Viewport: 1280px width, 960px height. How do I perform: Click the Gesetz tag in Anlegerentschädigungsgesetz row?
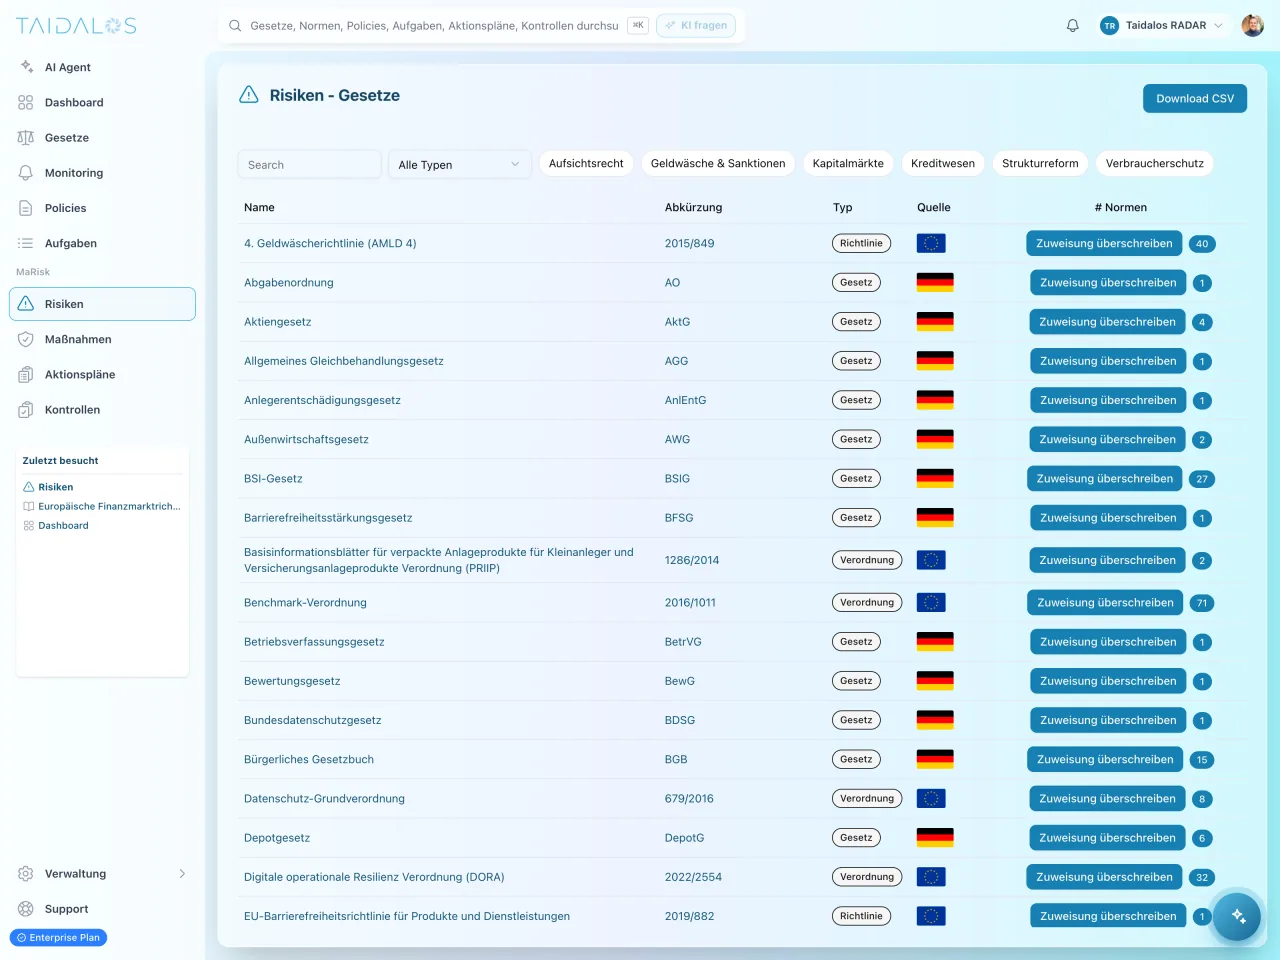[856, 400]
